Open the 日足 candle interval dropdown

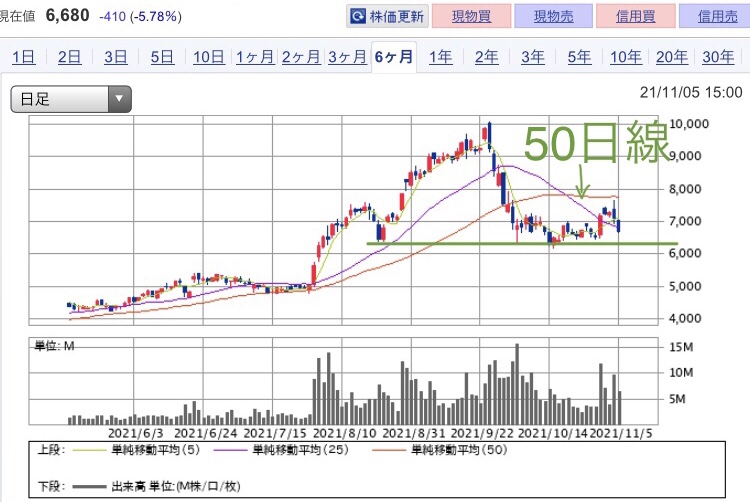[71, 99]
